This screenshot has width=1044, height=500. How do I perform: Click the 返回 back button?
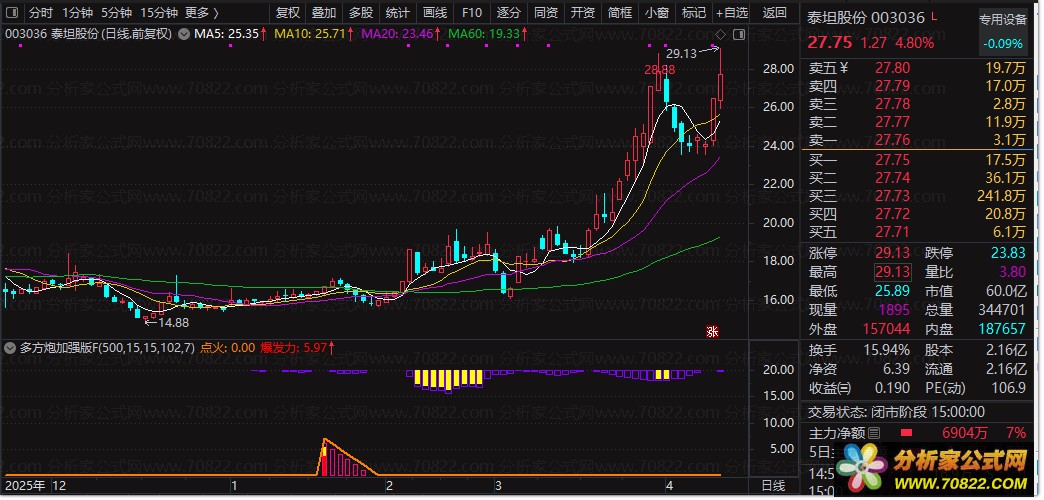(774, 13)
